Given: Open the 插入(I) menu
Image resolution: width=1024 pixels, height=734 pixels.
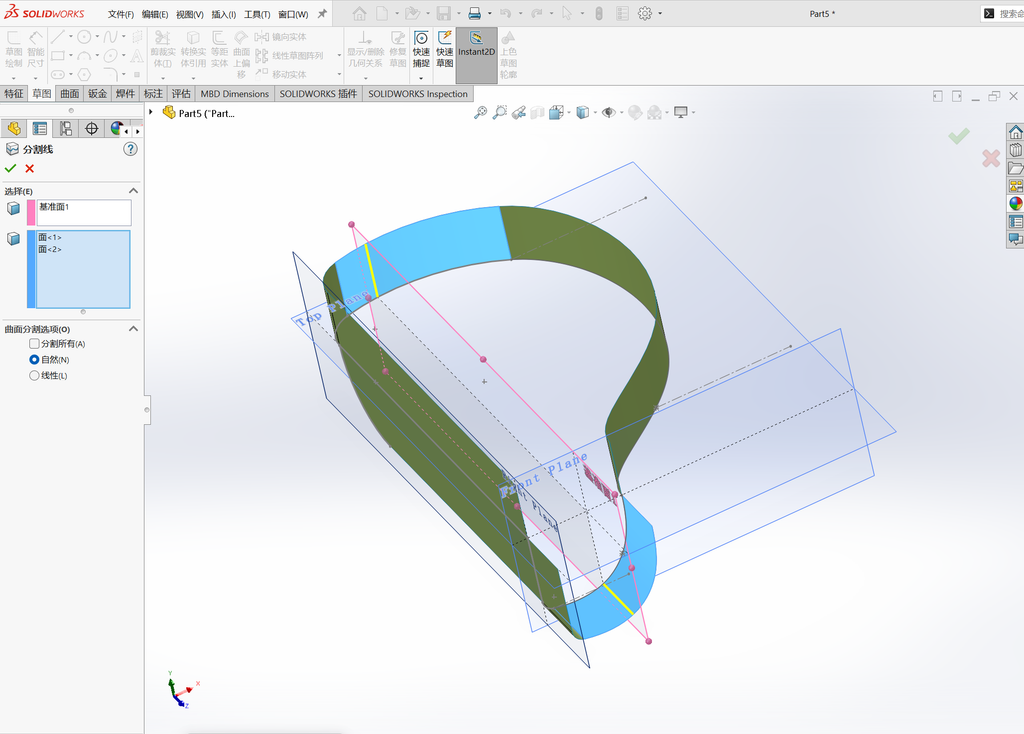Looking at the screenshot, I should (223, 14).
